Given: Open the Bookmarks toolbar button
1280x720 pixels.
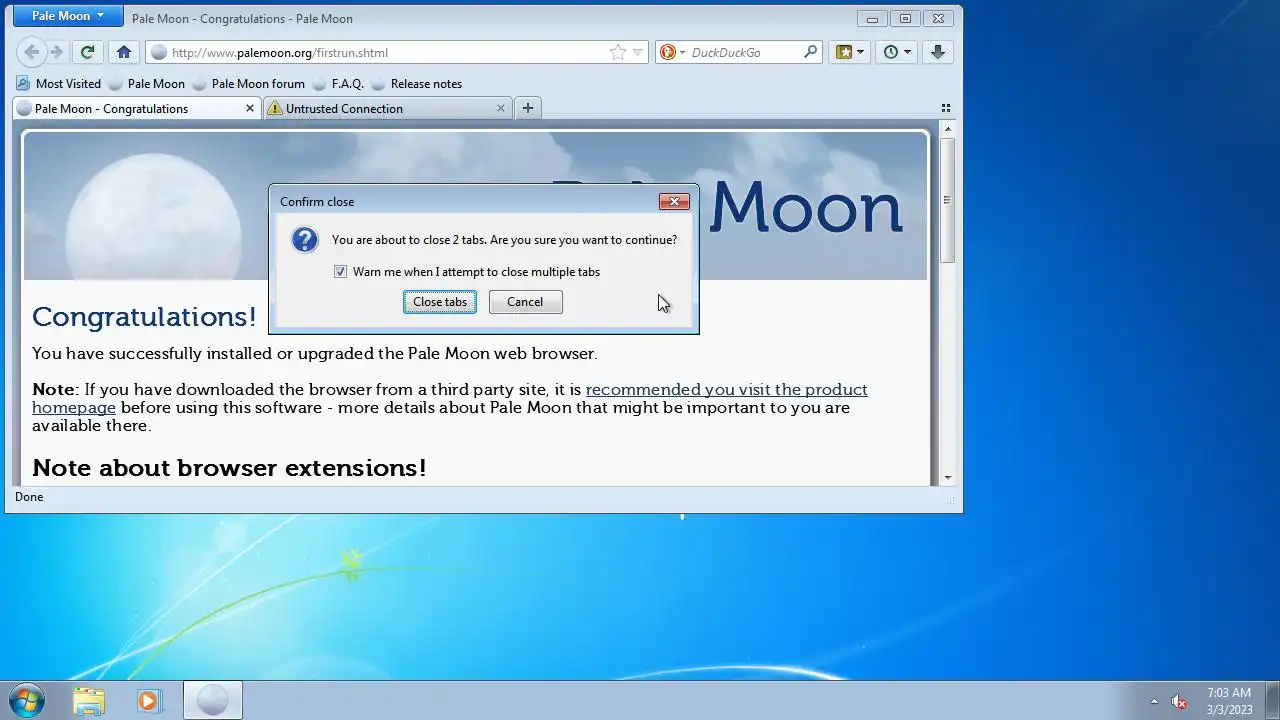Looking at the screenshot, I should pyautogui.click(x=849, y=52).
